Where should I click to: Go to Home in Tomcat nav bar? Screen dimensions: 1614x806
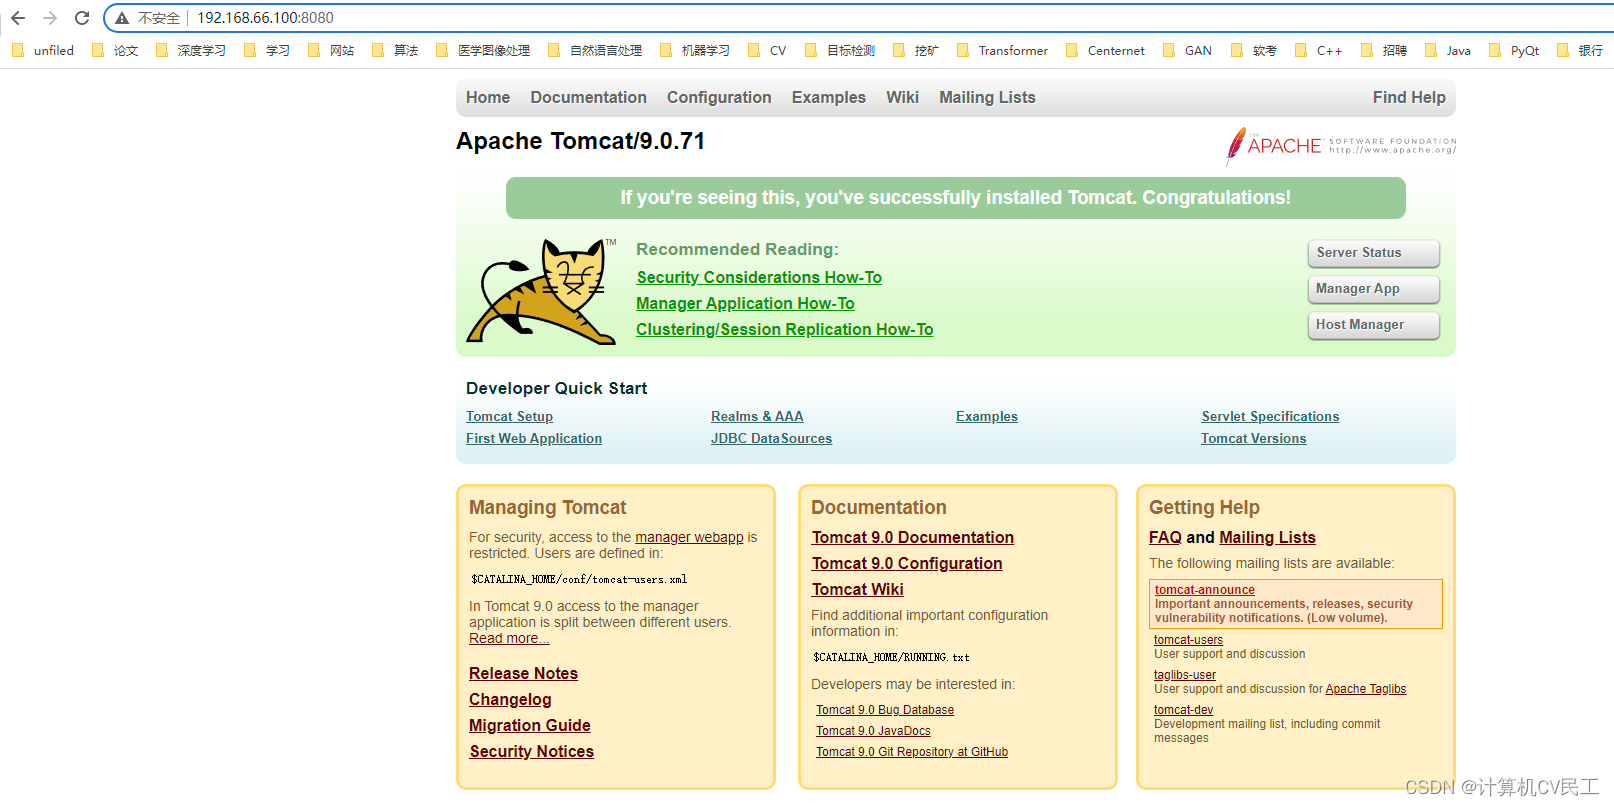[x=488, y=97]
